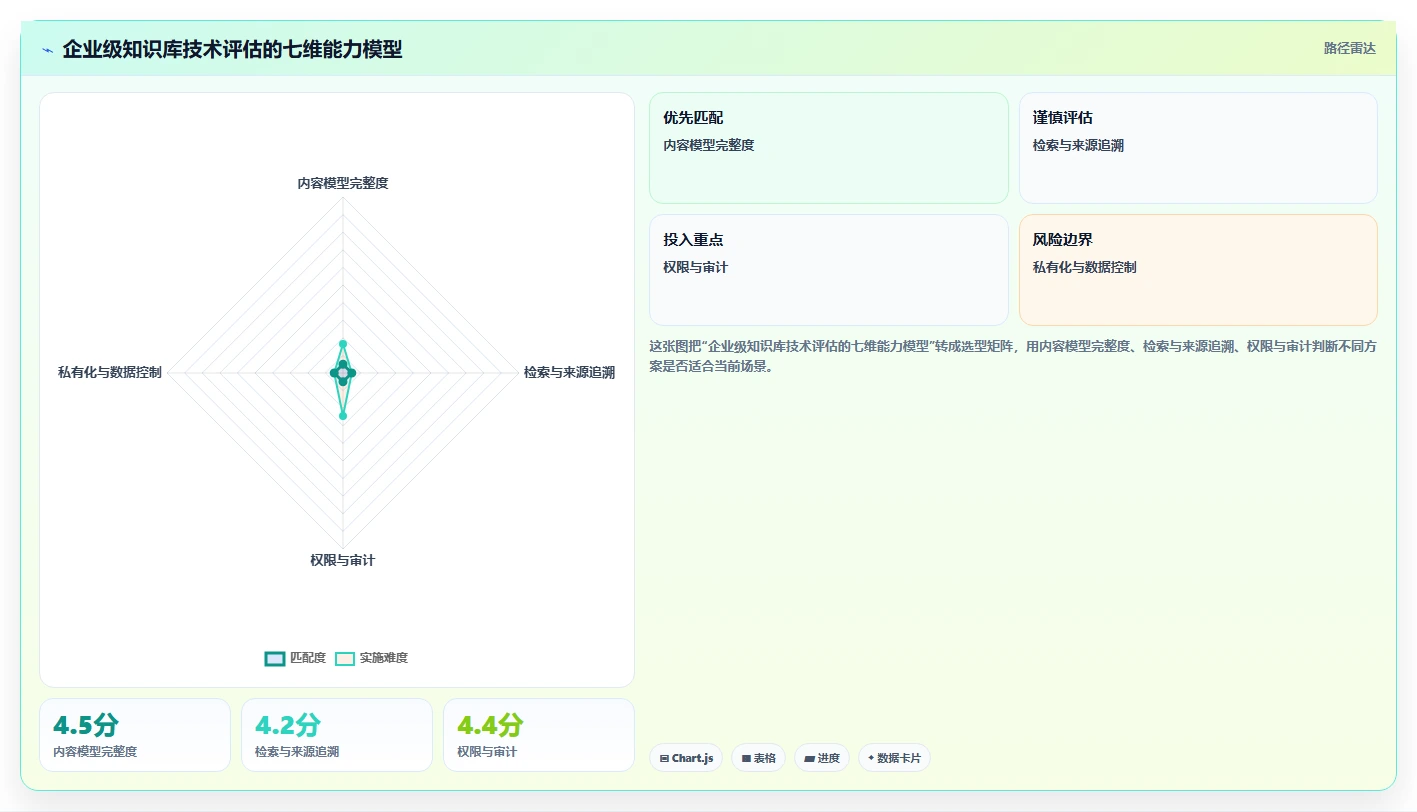1417x812 pixels.
Task: Click the header icon beside the title
Action: click(47, 50)
